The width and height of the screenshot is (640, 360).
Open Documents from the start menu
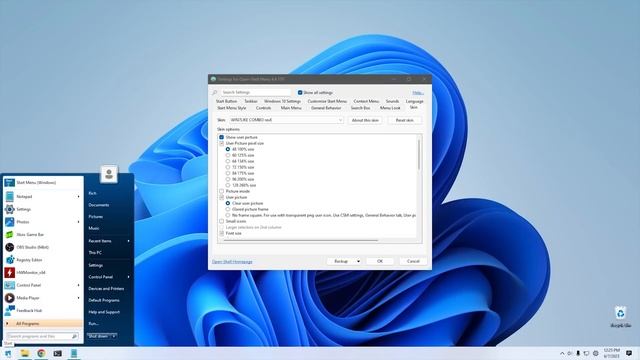(x=99, y=205)
